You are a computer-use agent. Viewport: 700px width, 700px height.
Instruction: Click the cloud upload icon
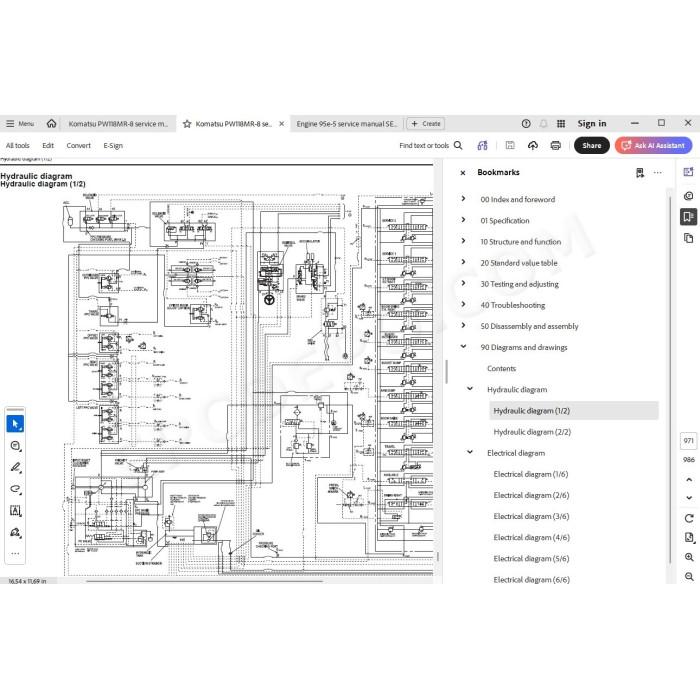(x=533, y=145)
